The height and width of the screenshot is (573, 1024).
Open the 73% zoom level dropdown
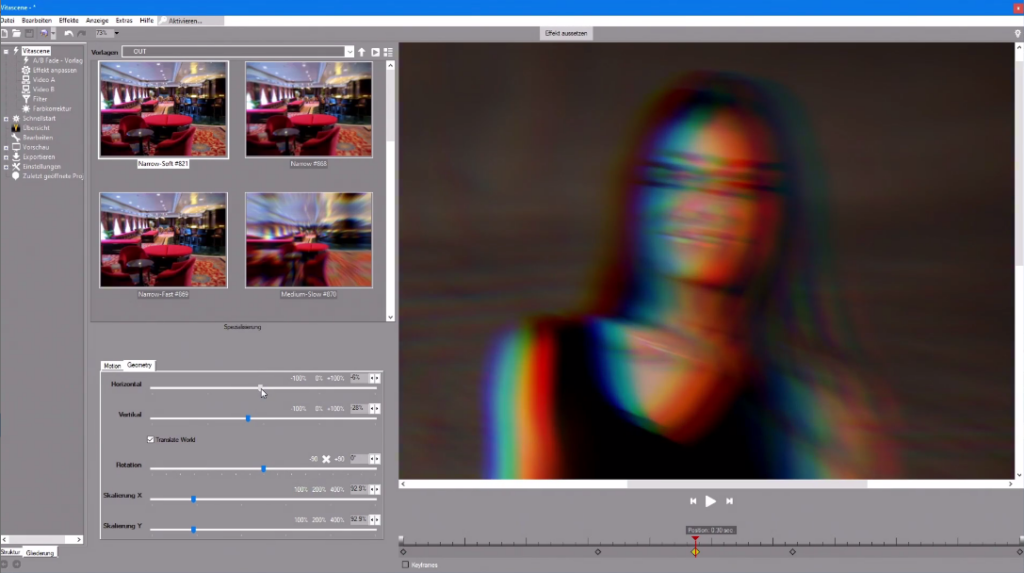117,33
